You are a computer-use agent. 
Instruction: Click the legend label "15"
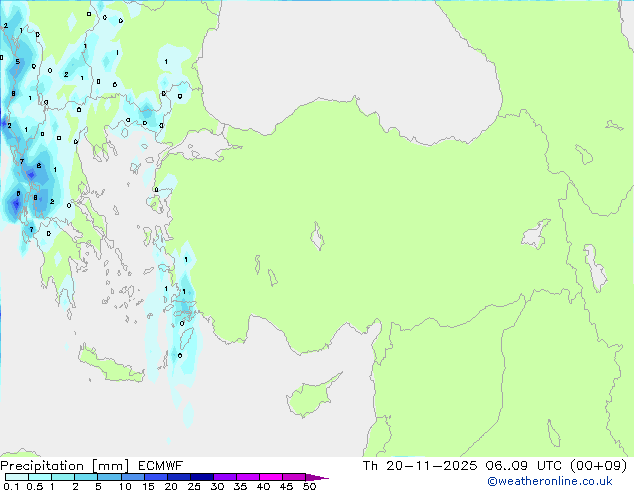(x=148, y=486)
